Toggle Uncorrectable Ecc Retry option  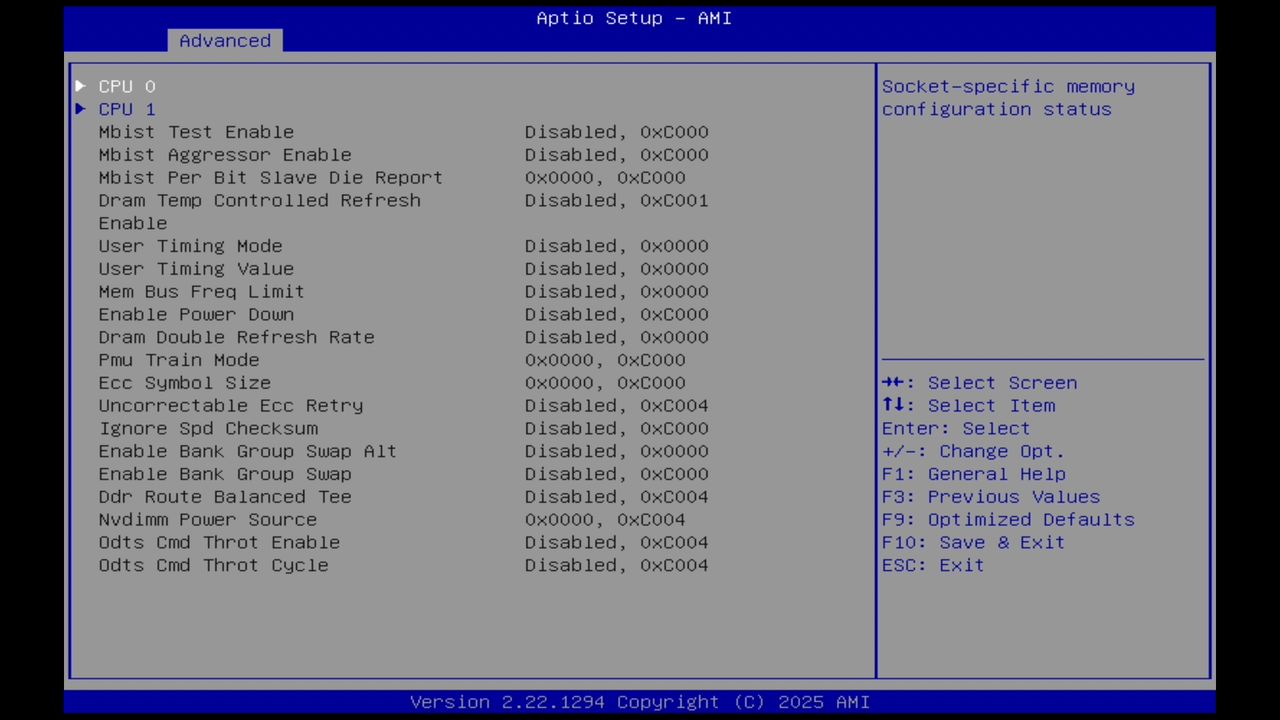pos(230,405)
